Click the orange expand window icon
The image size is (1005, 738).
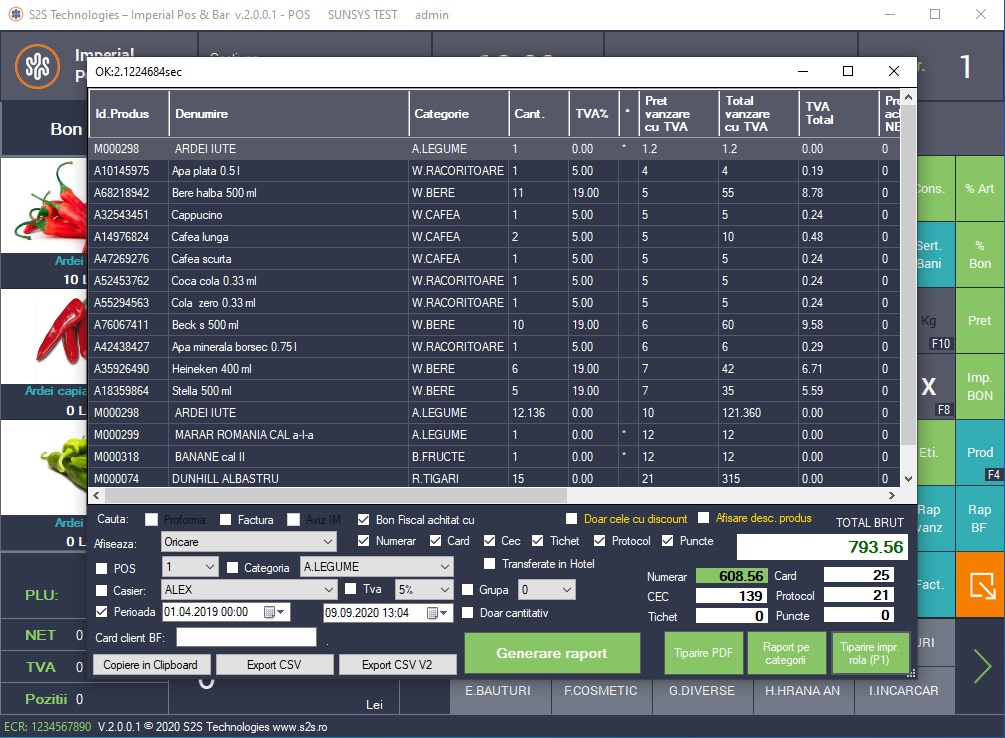(979, 585)
